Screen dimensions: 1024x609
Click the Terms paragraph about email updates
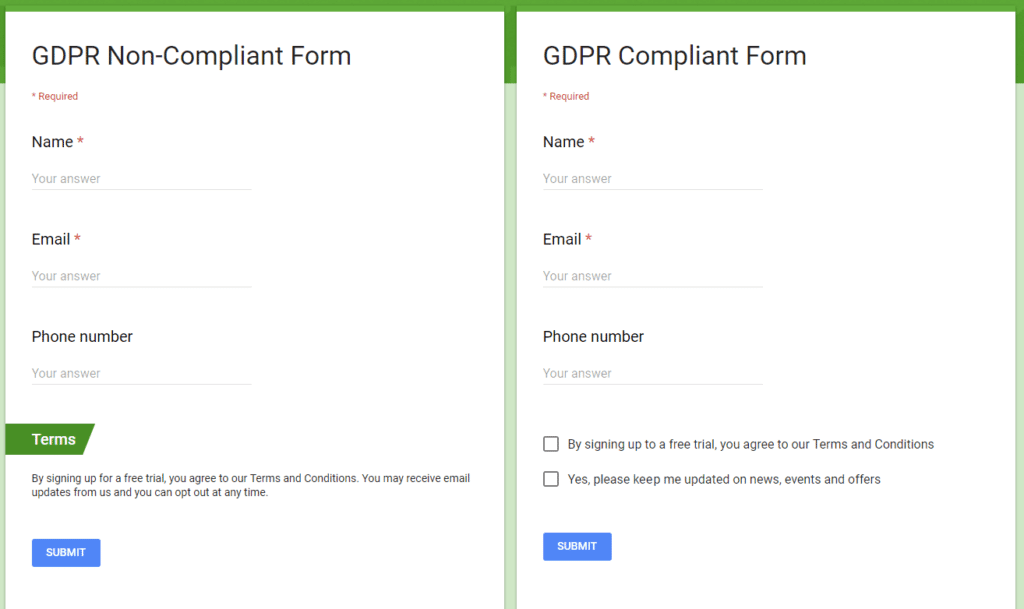251,486
